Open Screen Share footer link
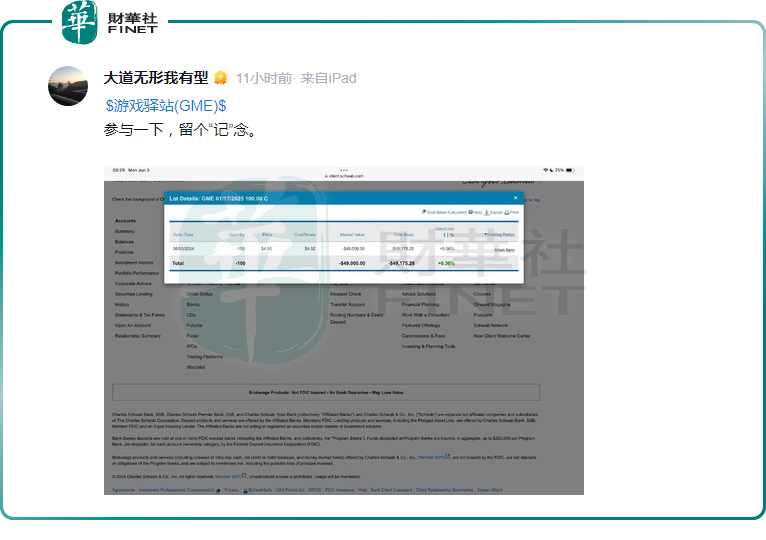This screenshot has height=540, width=766. tap(489, 490)
